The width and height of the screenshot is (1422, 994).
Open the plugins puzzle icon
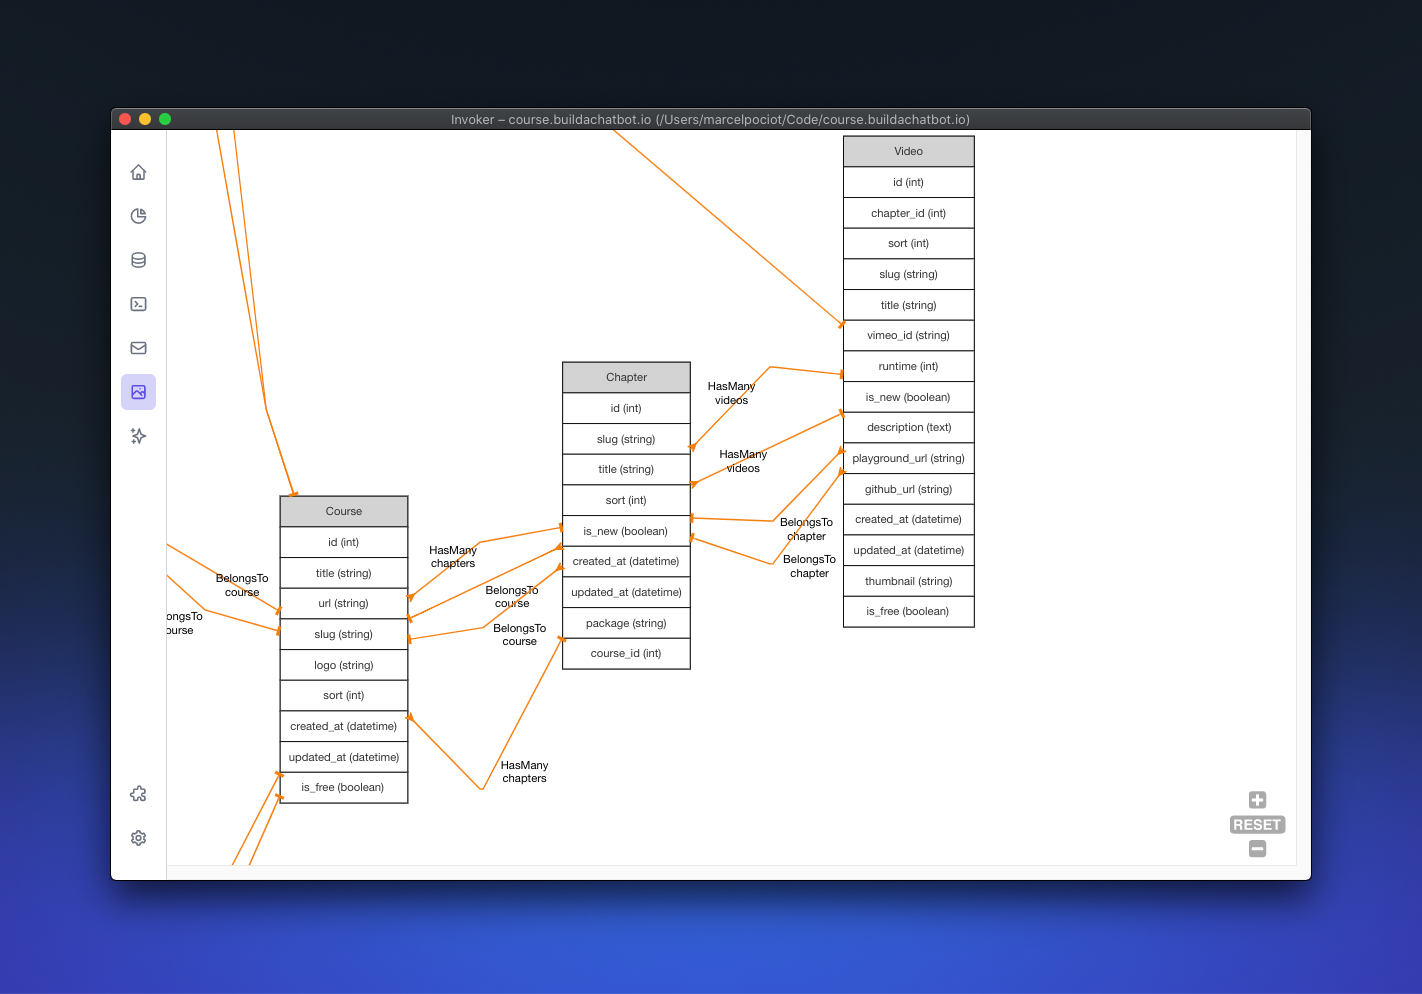click(138, 793)
